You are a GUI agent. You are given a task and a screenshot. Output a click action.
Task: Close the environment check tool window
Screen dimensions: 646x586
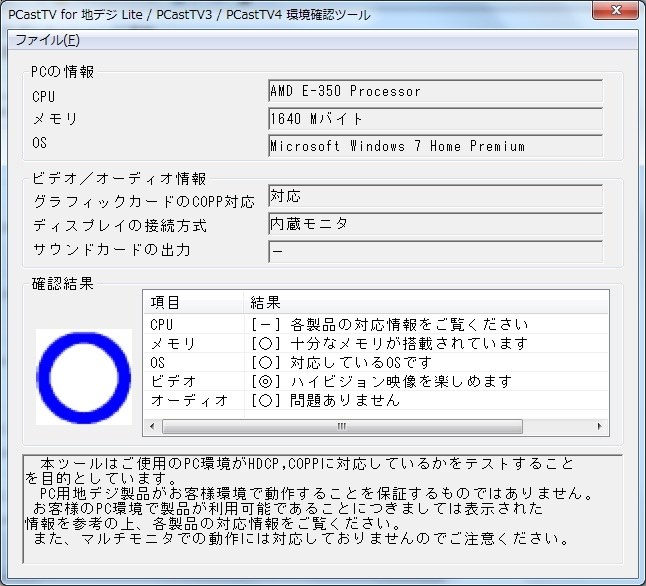pos(616,10)
